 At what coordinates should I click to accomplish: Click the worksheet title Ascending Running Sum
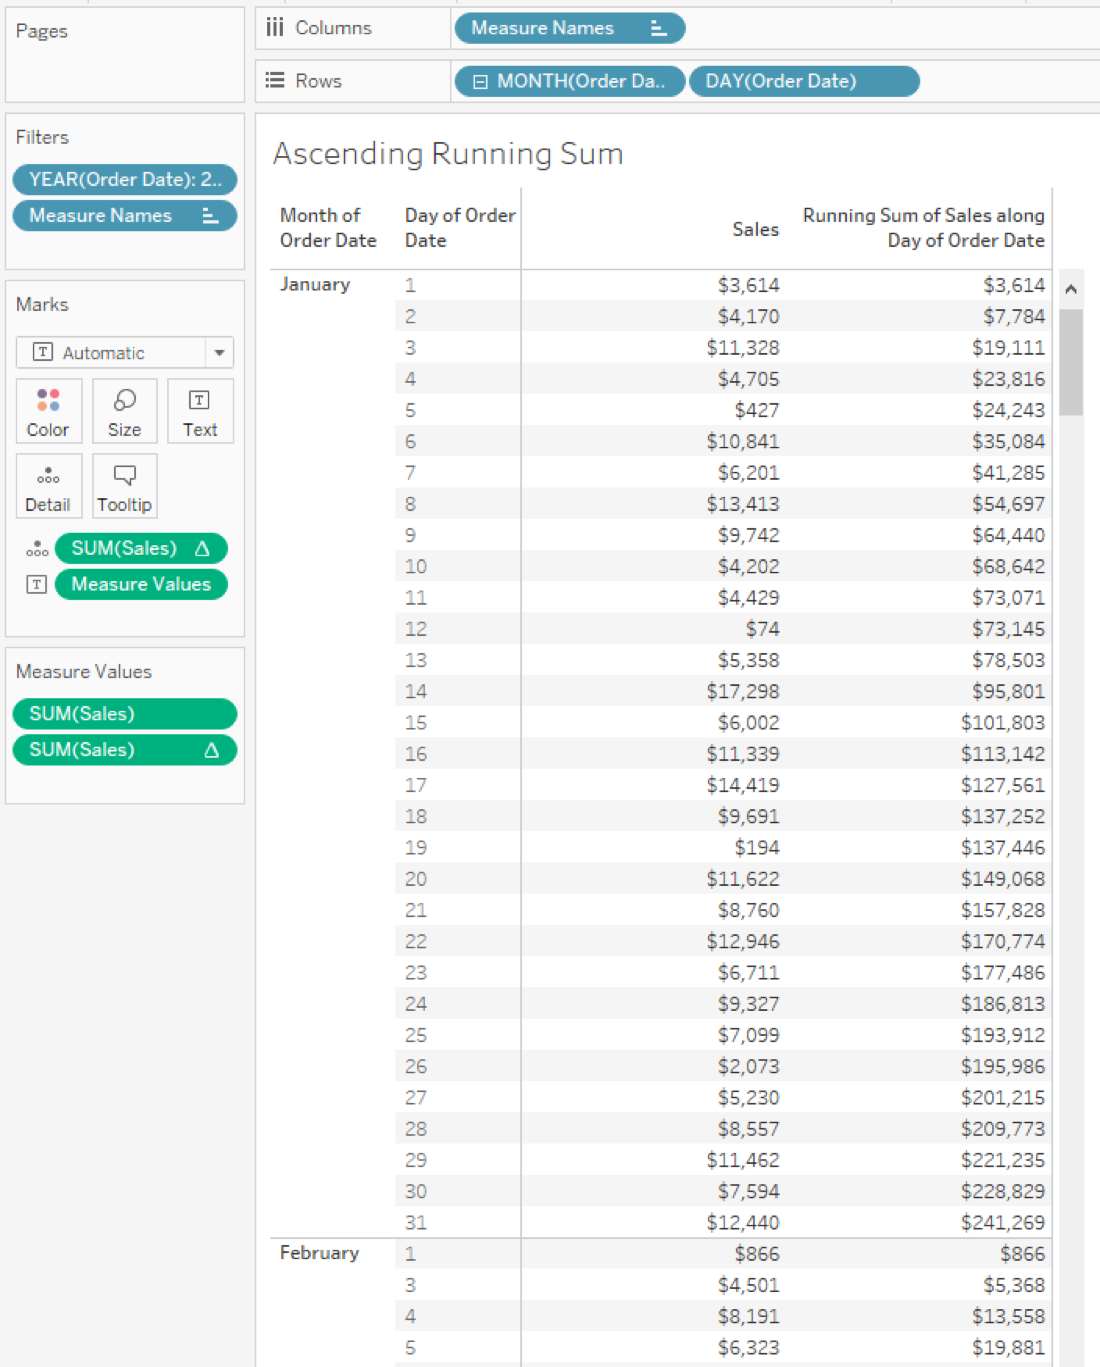[x=448, y=153]
